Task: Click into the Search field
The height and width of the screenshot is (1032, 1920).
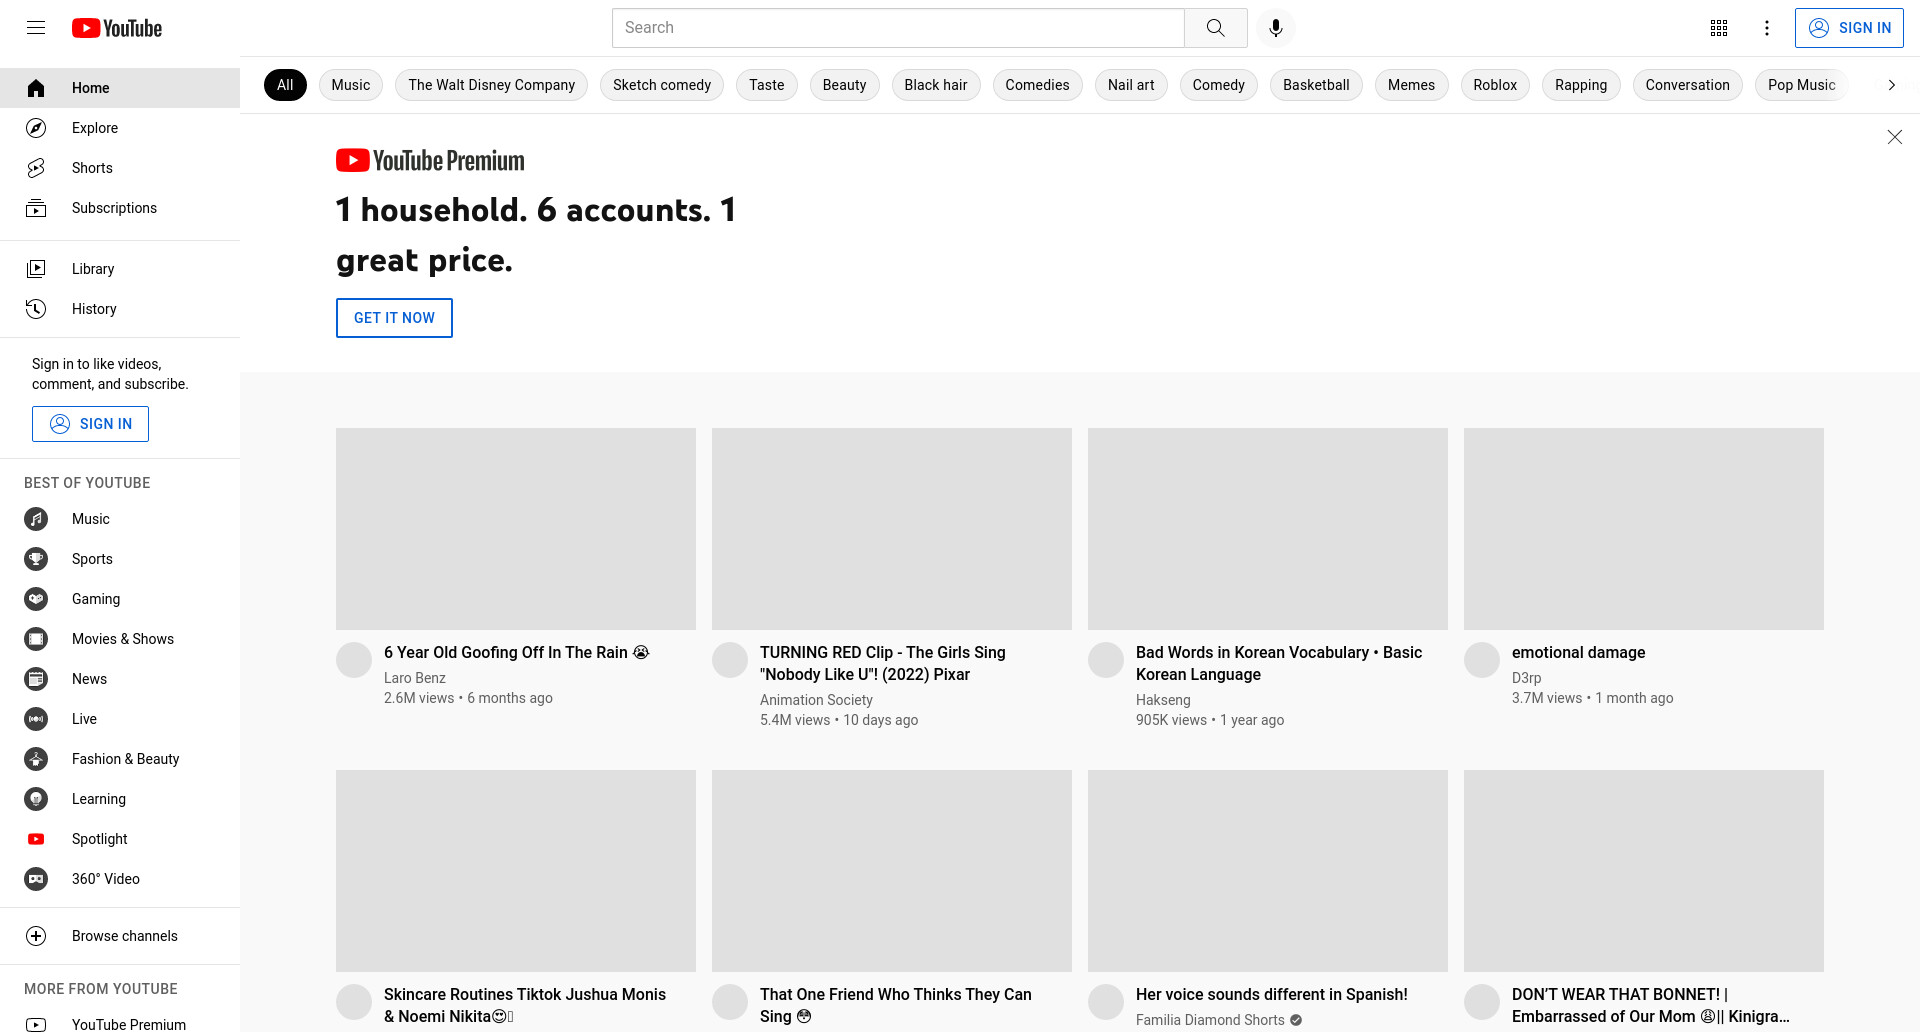Action: pyautogui.click(x=898, y=28)
